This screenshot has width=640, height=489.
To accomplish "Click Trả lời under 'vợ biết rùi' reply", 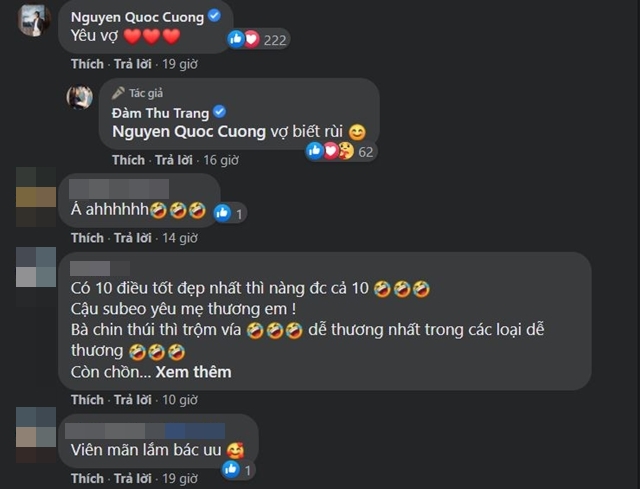I will [174, 160].
